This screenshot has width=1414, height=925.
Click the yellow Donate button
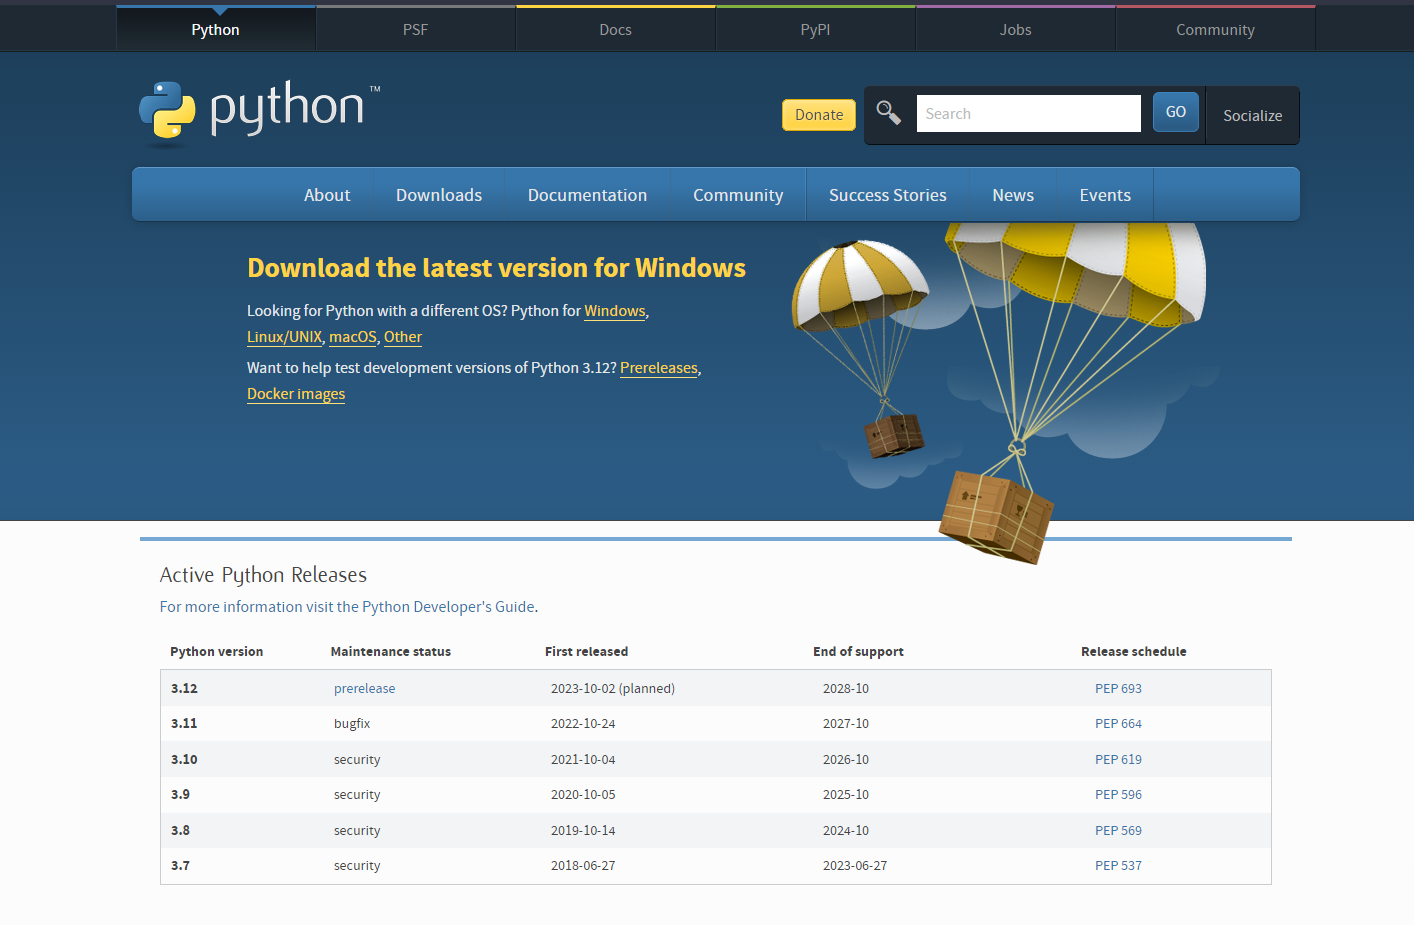[819, 115]
